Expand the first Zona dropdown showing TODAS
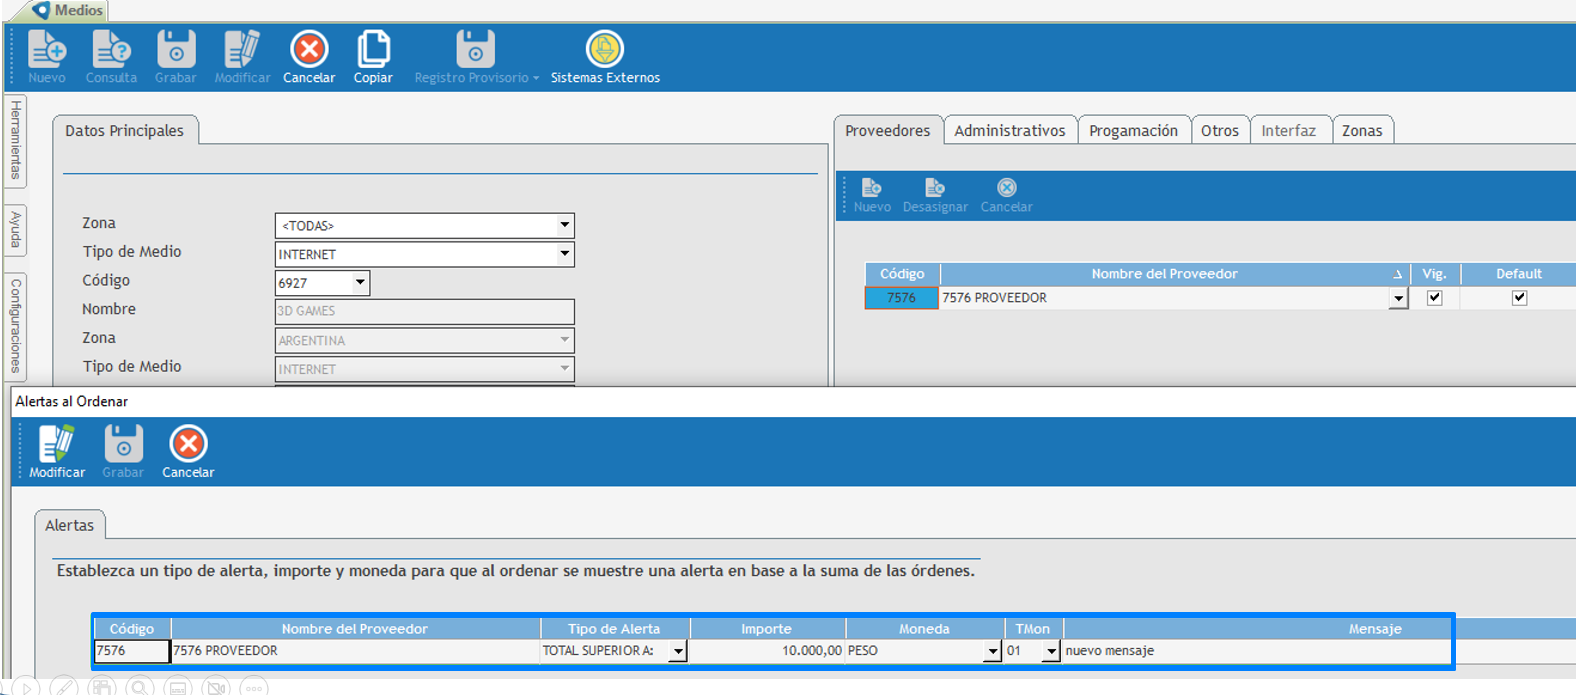The height and width of the screenshot is (695, 1576). [564, 226]
